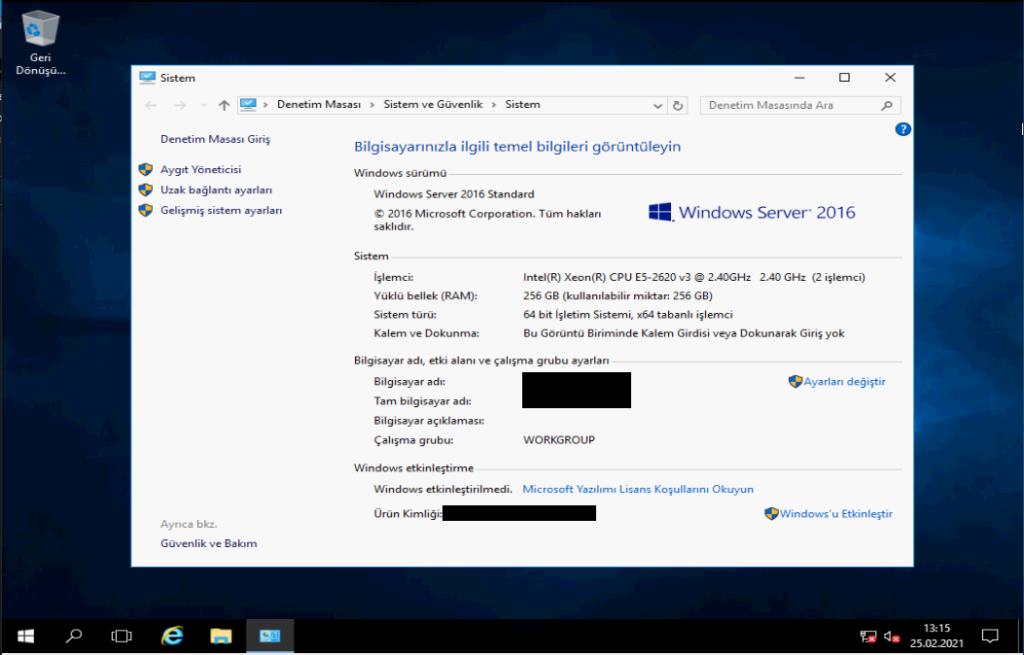This screenshot has height=655, width=1024.
Task: Expand the address bar history dropdown
Action: coord(658,106)
